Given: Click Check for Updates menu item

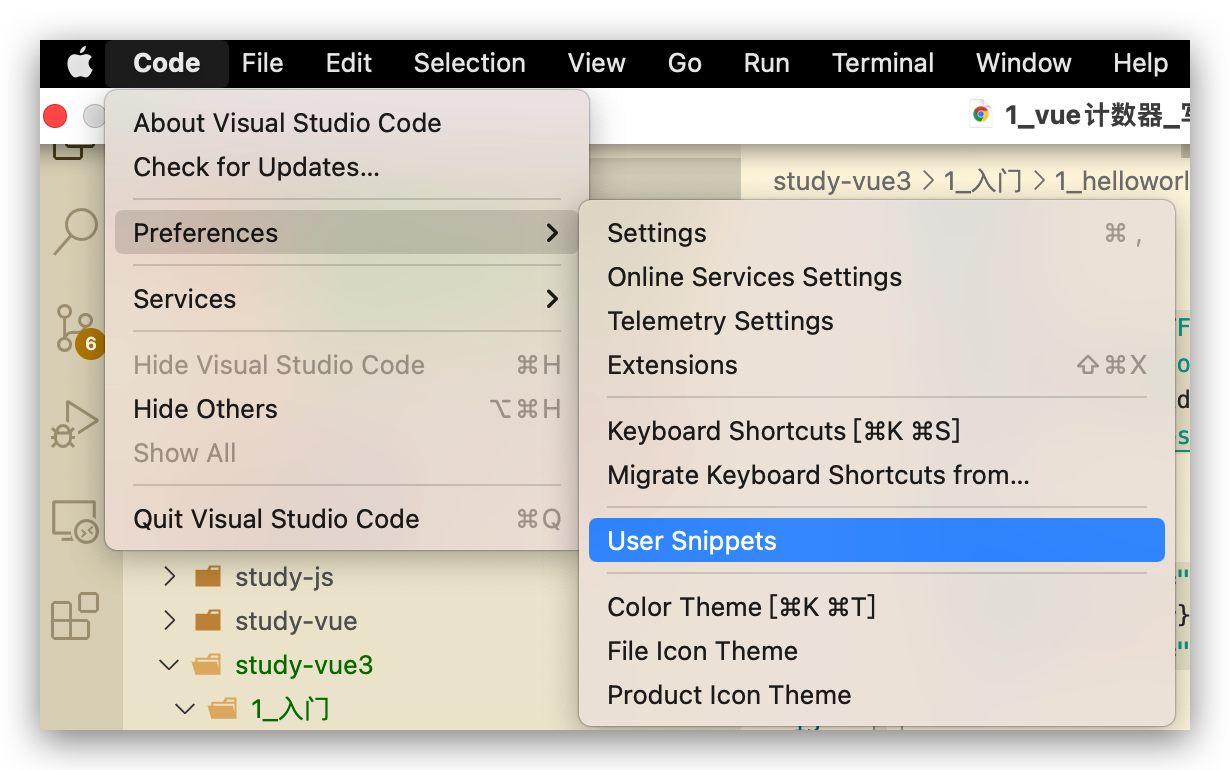Looking at the screenshot, I should 257,167.
